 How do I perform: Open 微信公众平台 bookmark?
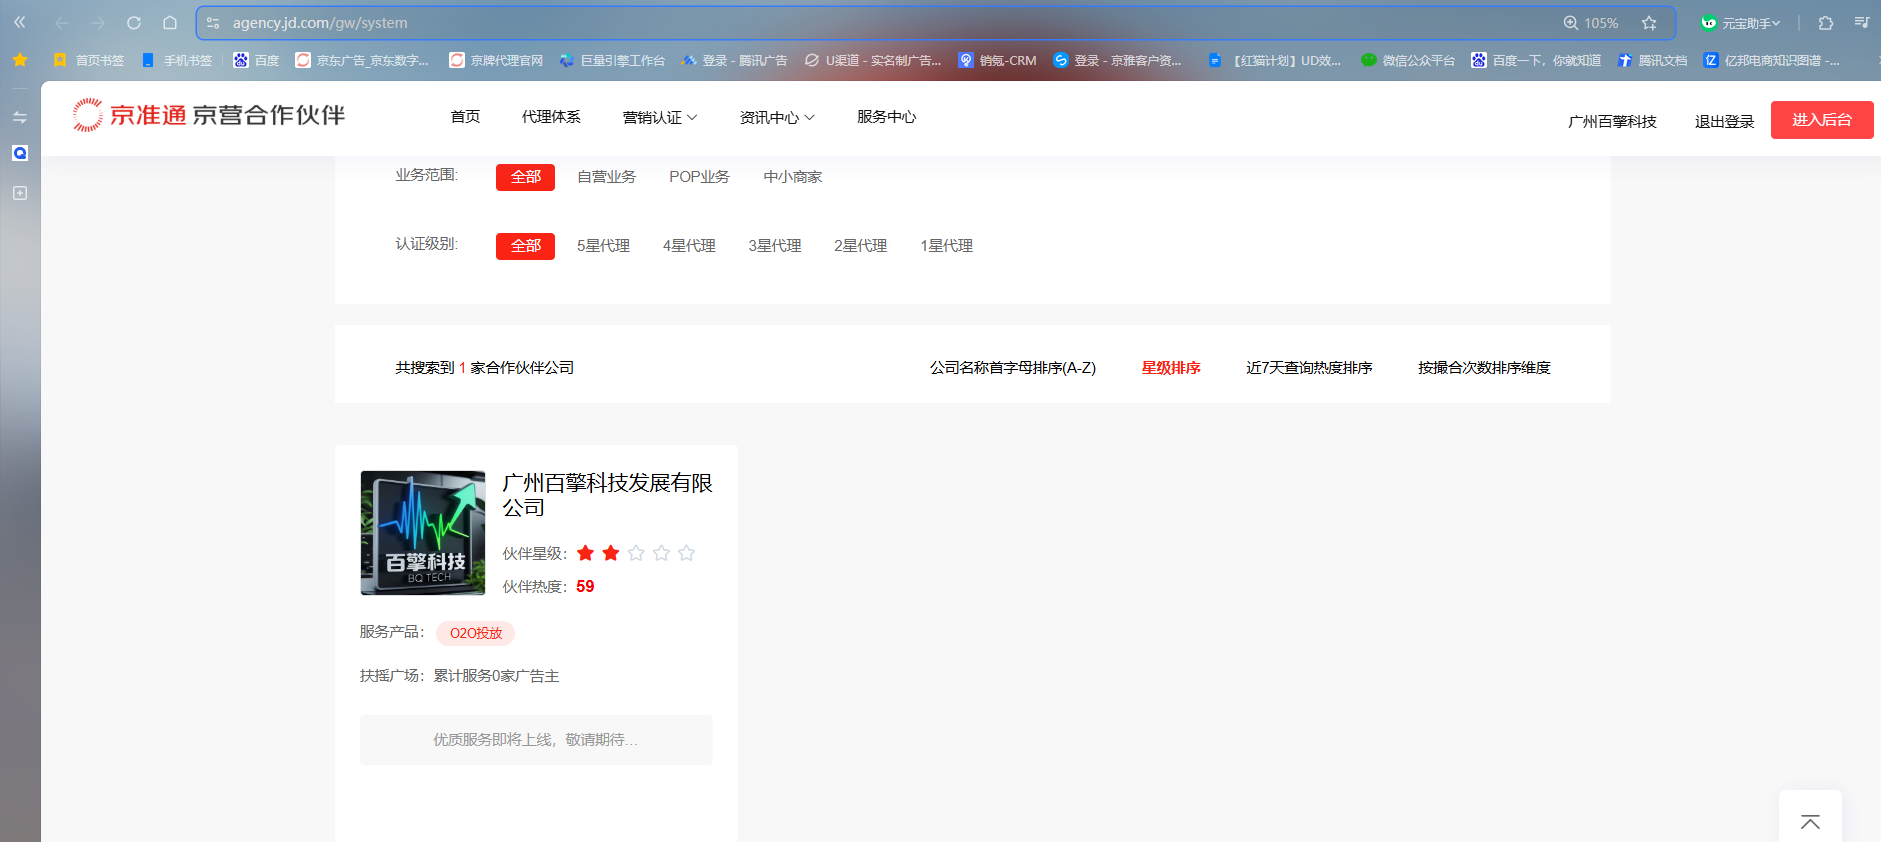click(x=1408, y=61)
